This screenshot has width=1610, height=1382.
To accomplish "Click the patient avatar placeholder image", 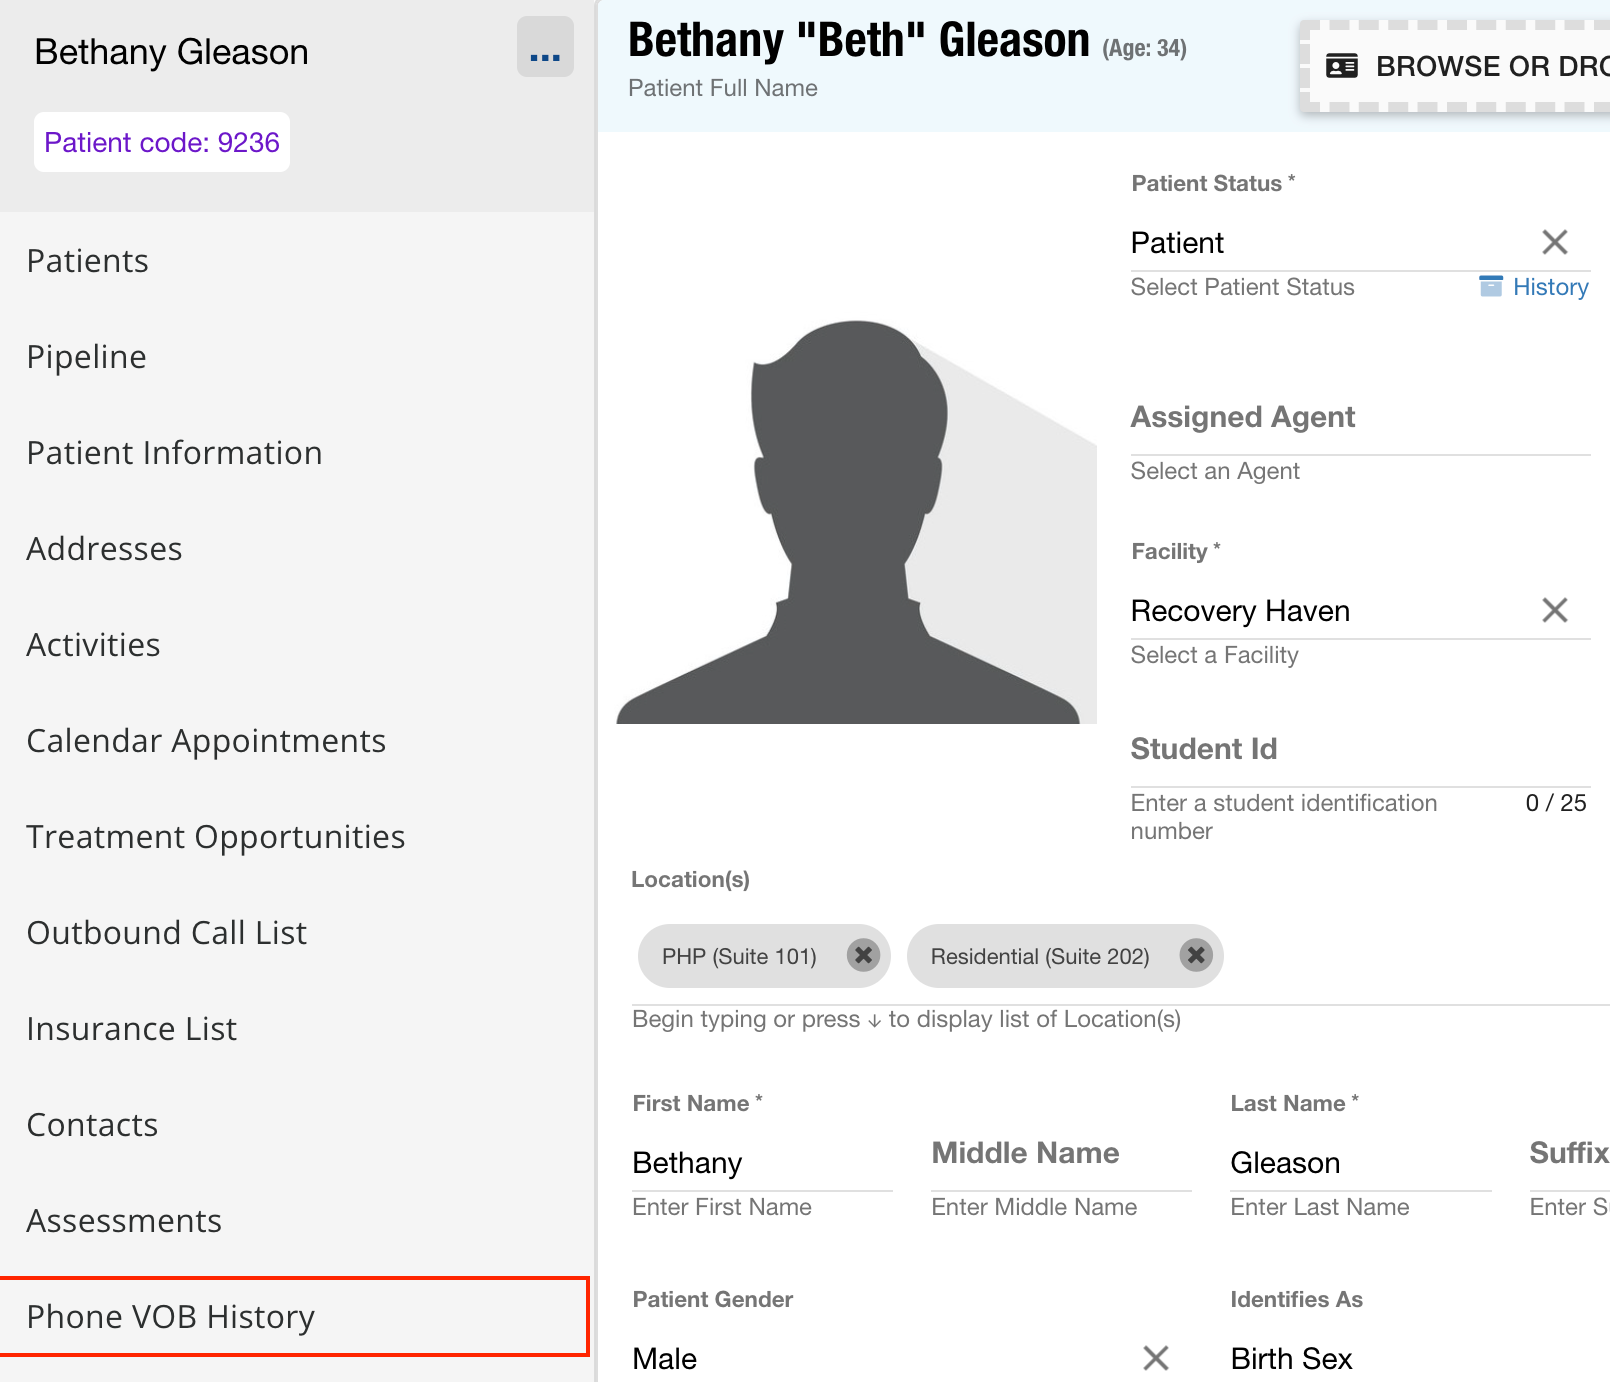I will (856, 522).
